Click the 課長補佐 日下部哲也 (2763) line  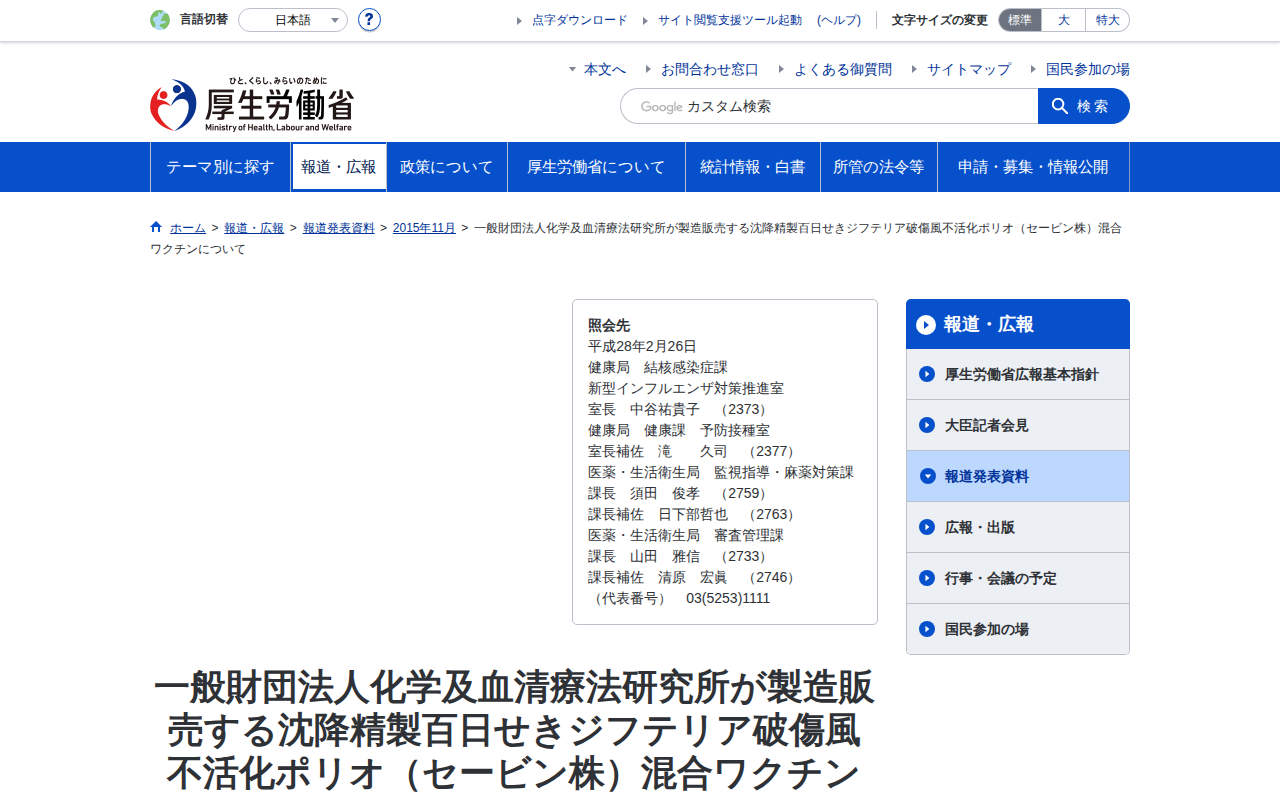point(693,514)
